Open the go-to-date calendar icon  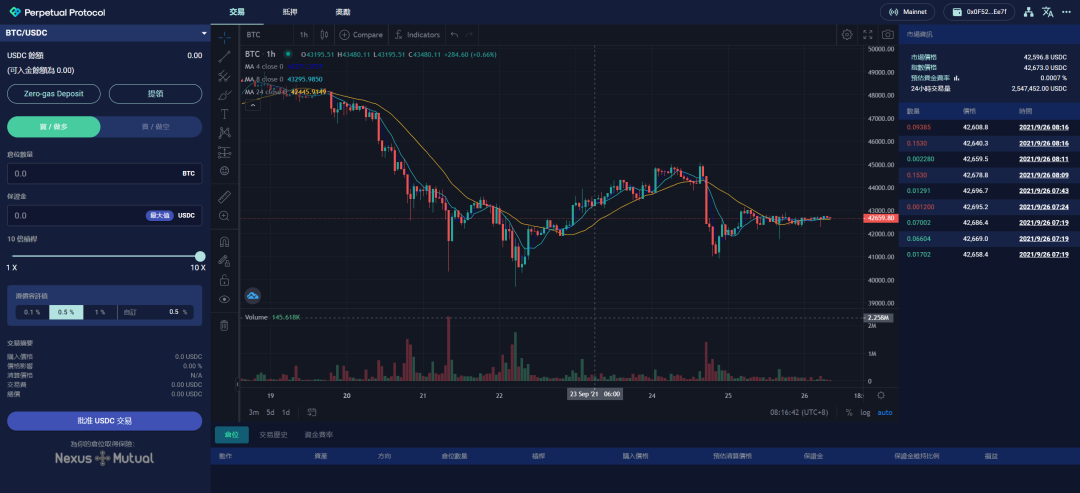[312, 412]
